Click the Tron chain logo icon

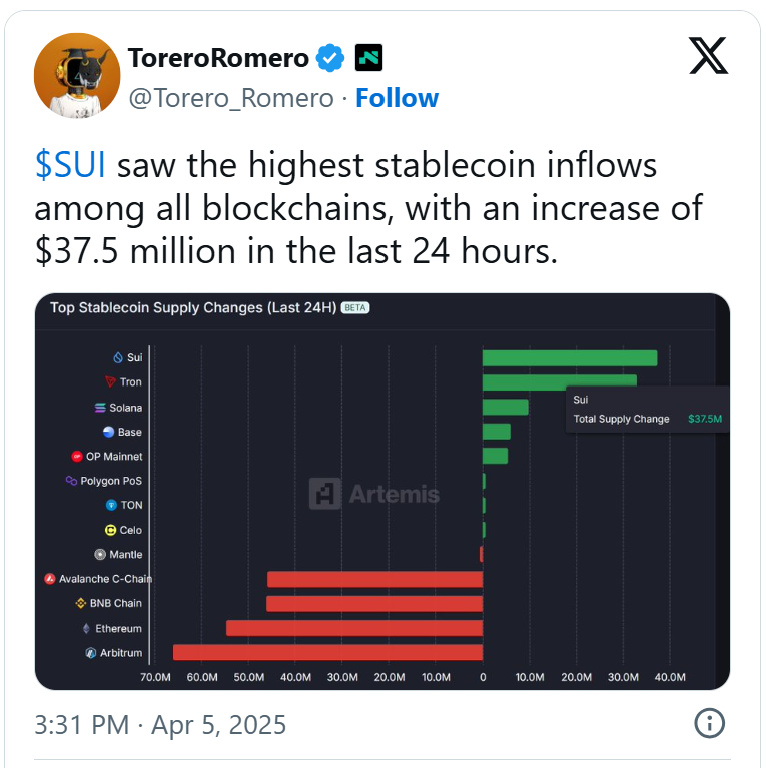coord(110,382)
